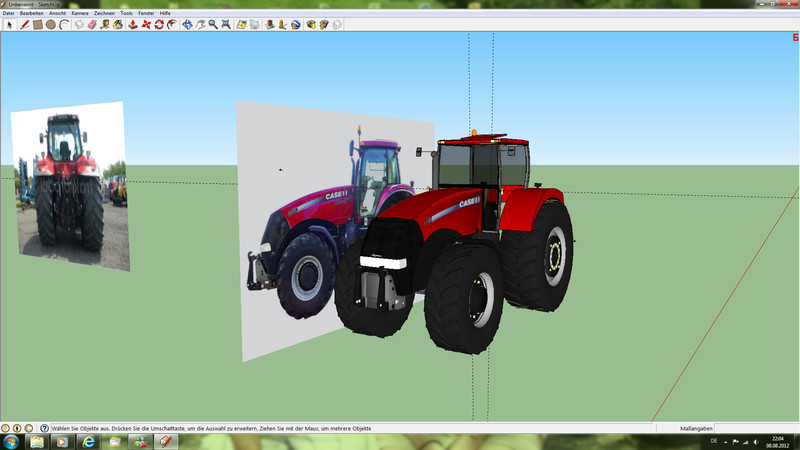Viewport: 800px width, 450px height.
Task: Click the greyed Toggle Terrain icon
Action: pyautogui.click(x=254, y=24)
